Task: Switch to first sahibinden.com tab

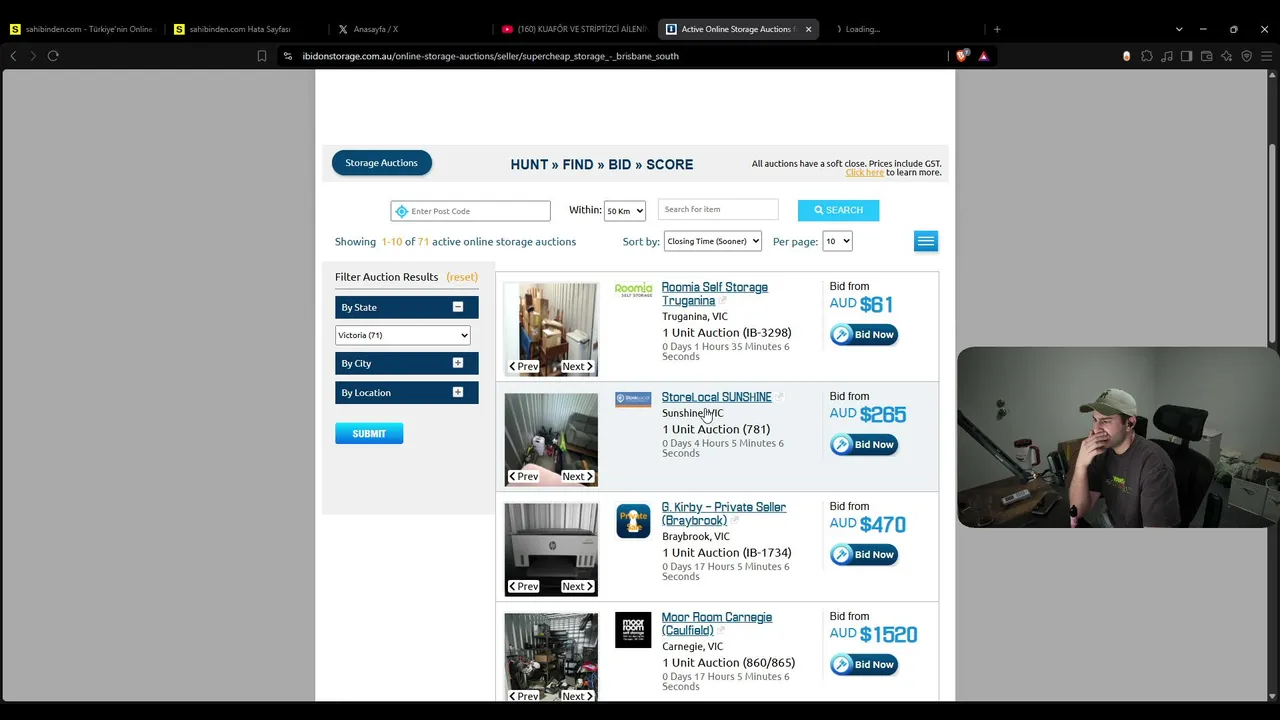Action: [x=82, y=29]
